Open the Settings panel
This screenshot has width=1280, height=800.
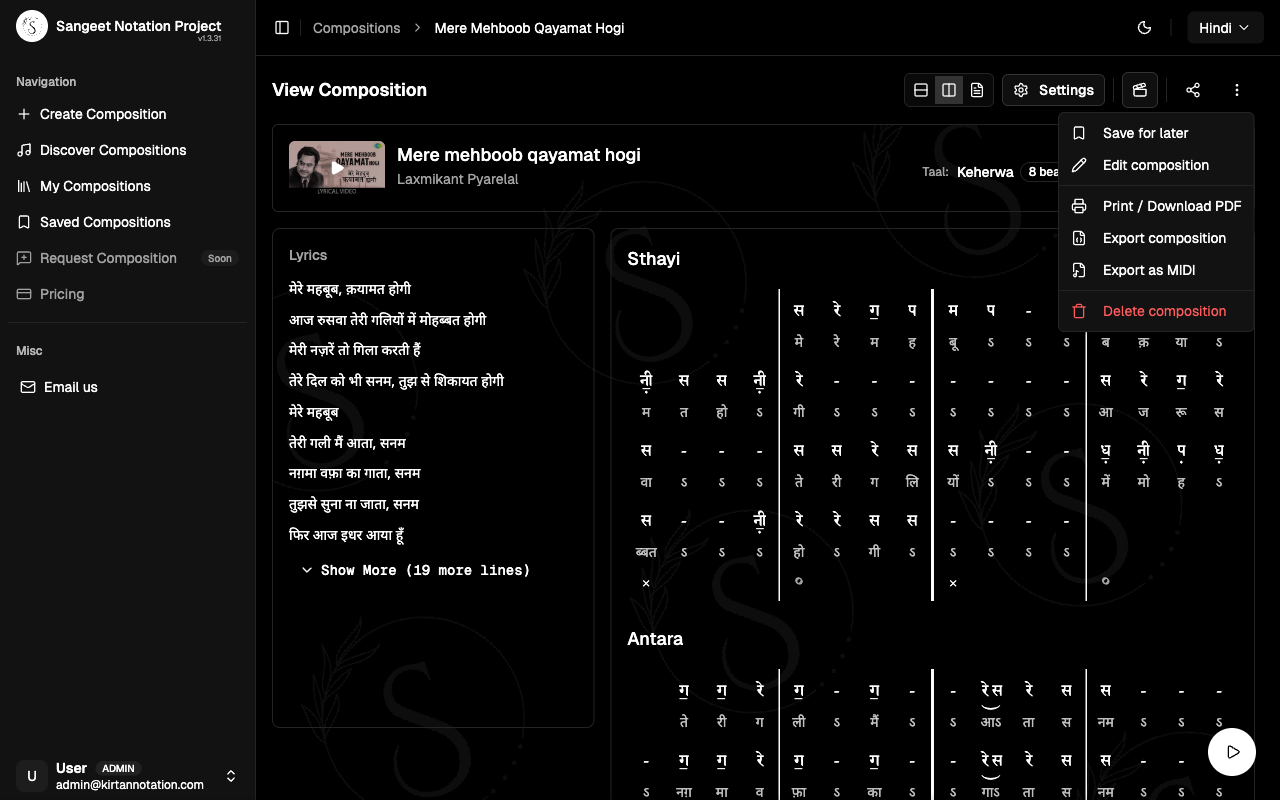[x=1053, y=90]
